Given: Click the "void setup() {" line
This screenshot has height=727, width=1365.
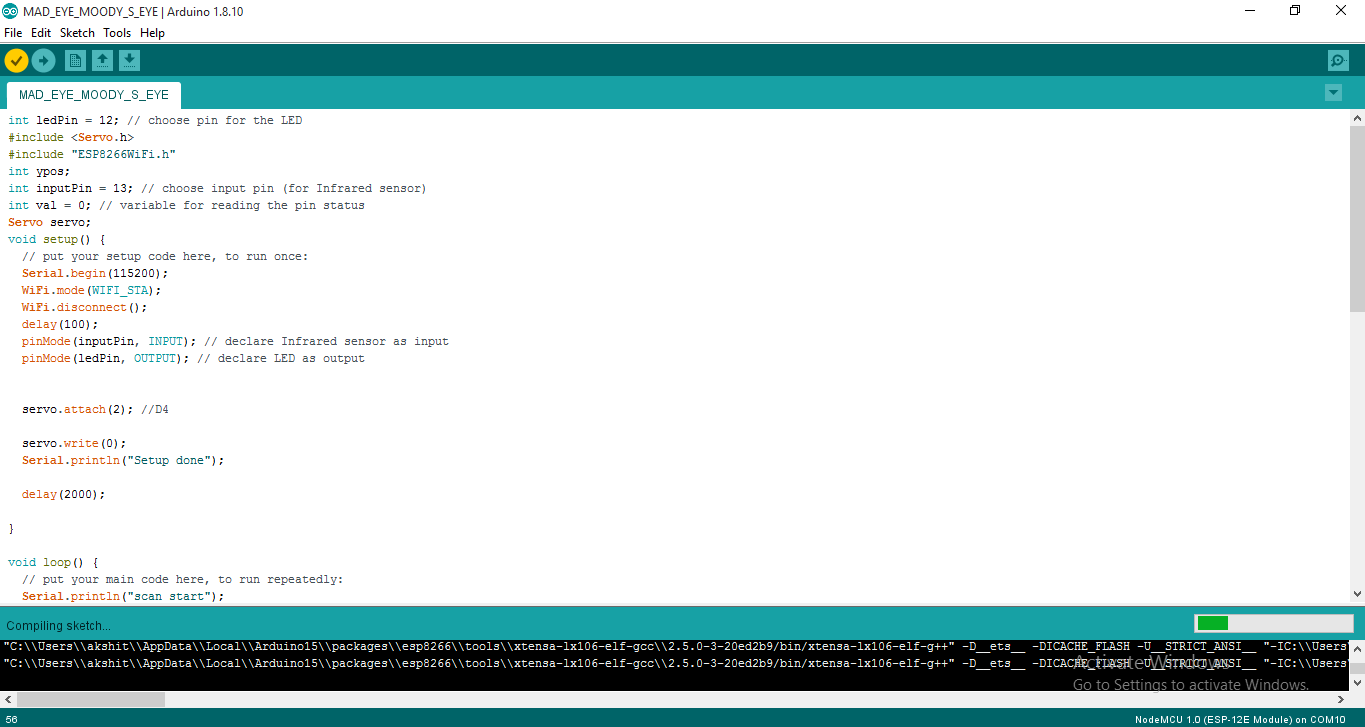Looking at the screenshot, I should coord(56,239).
